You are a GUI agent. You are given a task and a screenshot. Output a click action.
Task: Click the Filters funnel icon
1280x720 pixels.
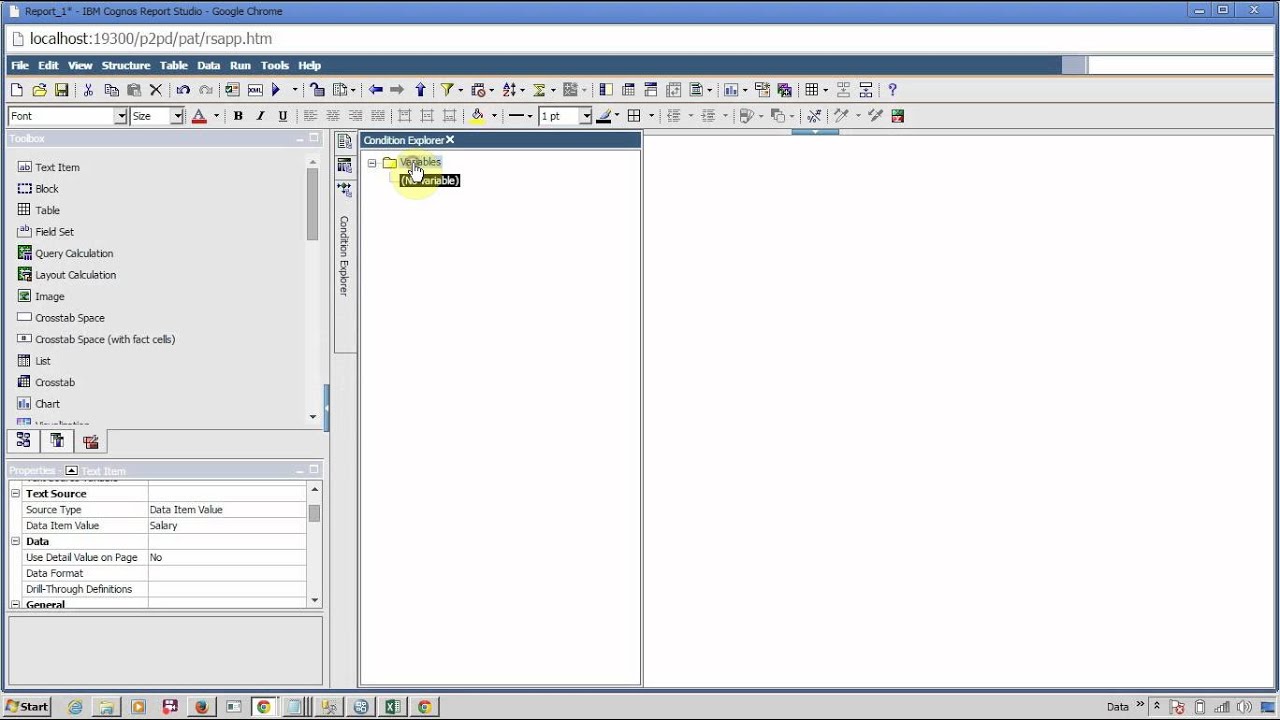(x=447, y=90)
